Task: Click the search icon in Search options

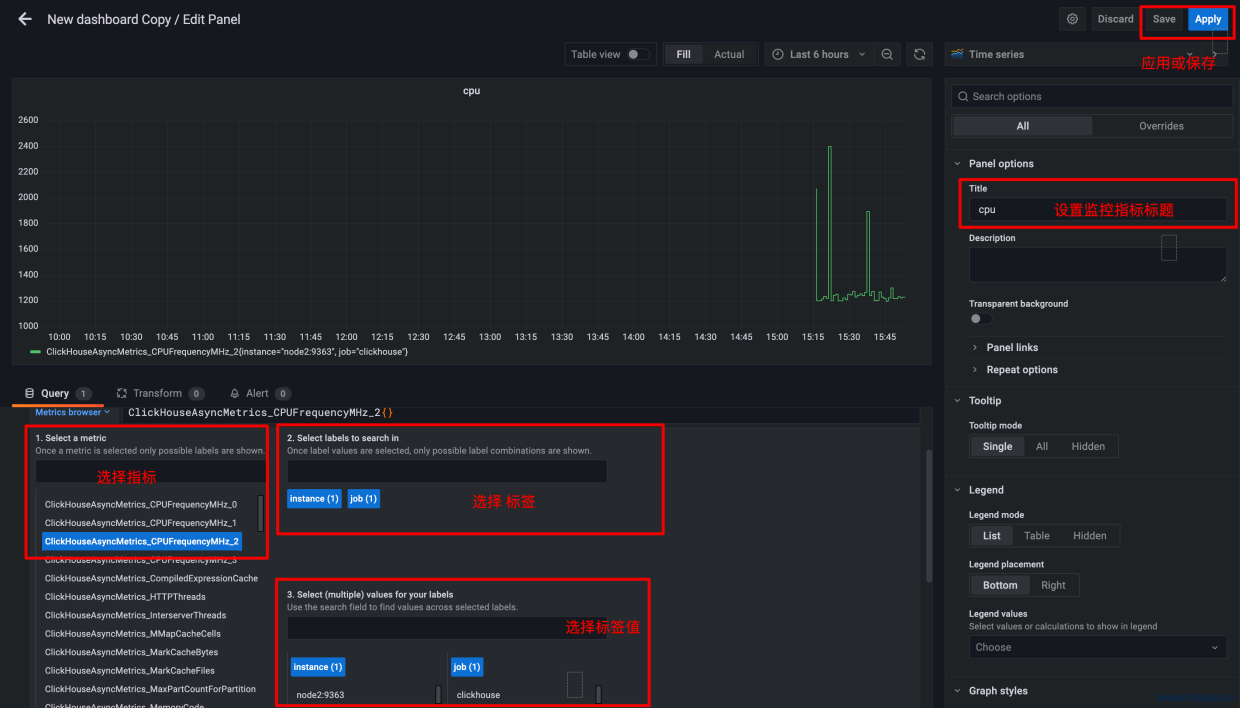Action: point(963,96)
